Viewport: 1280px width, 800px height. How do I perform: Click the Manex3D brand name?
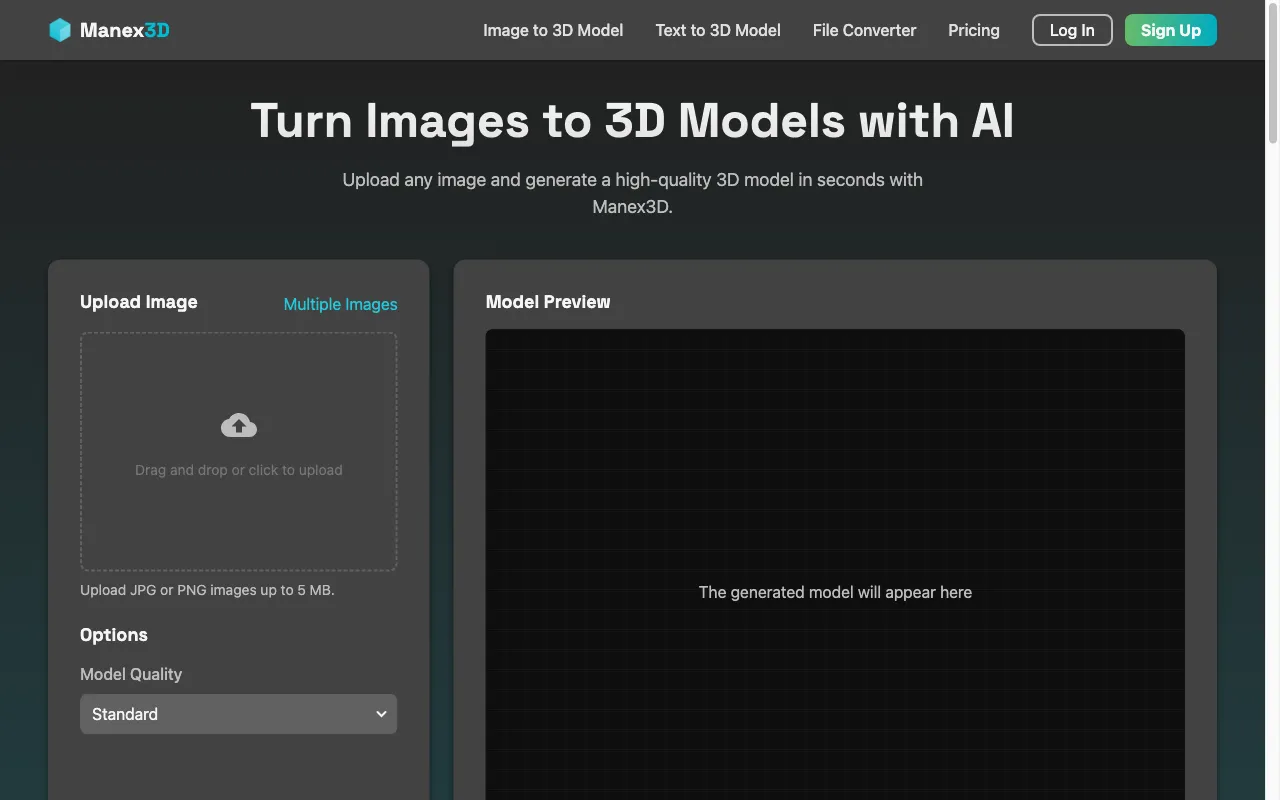click(x=125, y=30)
